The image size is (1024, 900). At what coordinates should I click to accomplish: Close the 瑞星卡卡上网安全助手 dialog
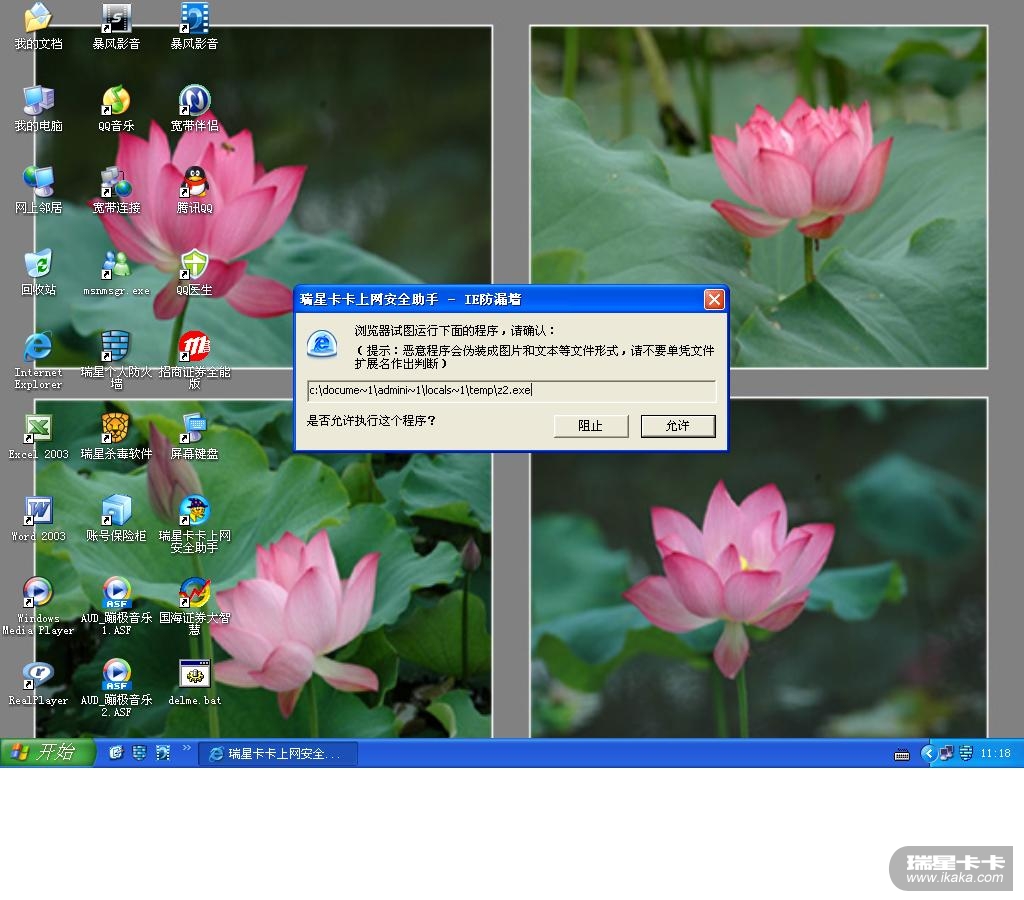click(714, 299)
